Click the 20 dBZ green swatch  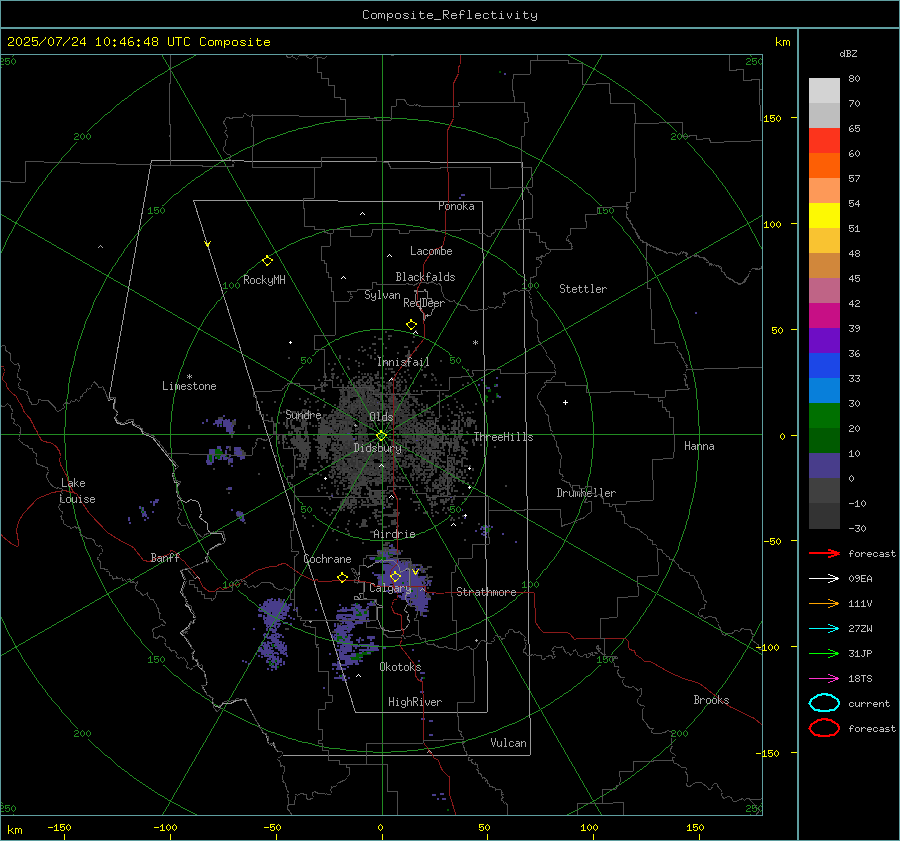[x=824, y=415]
